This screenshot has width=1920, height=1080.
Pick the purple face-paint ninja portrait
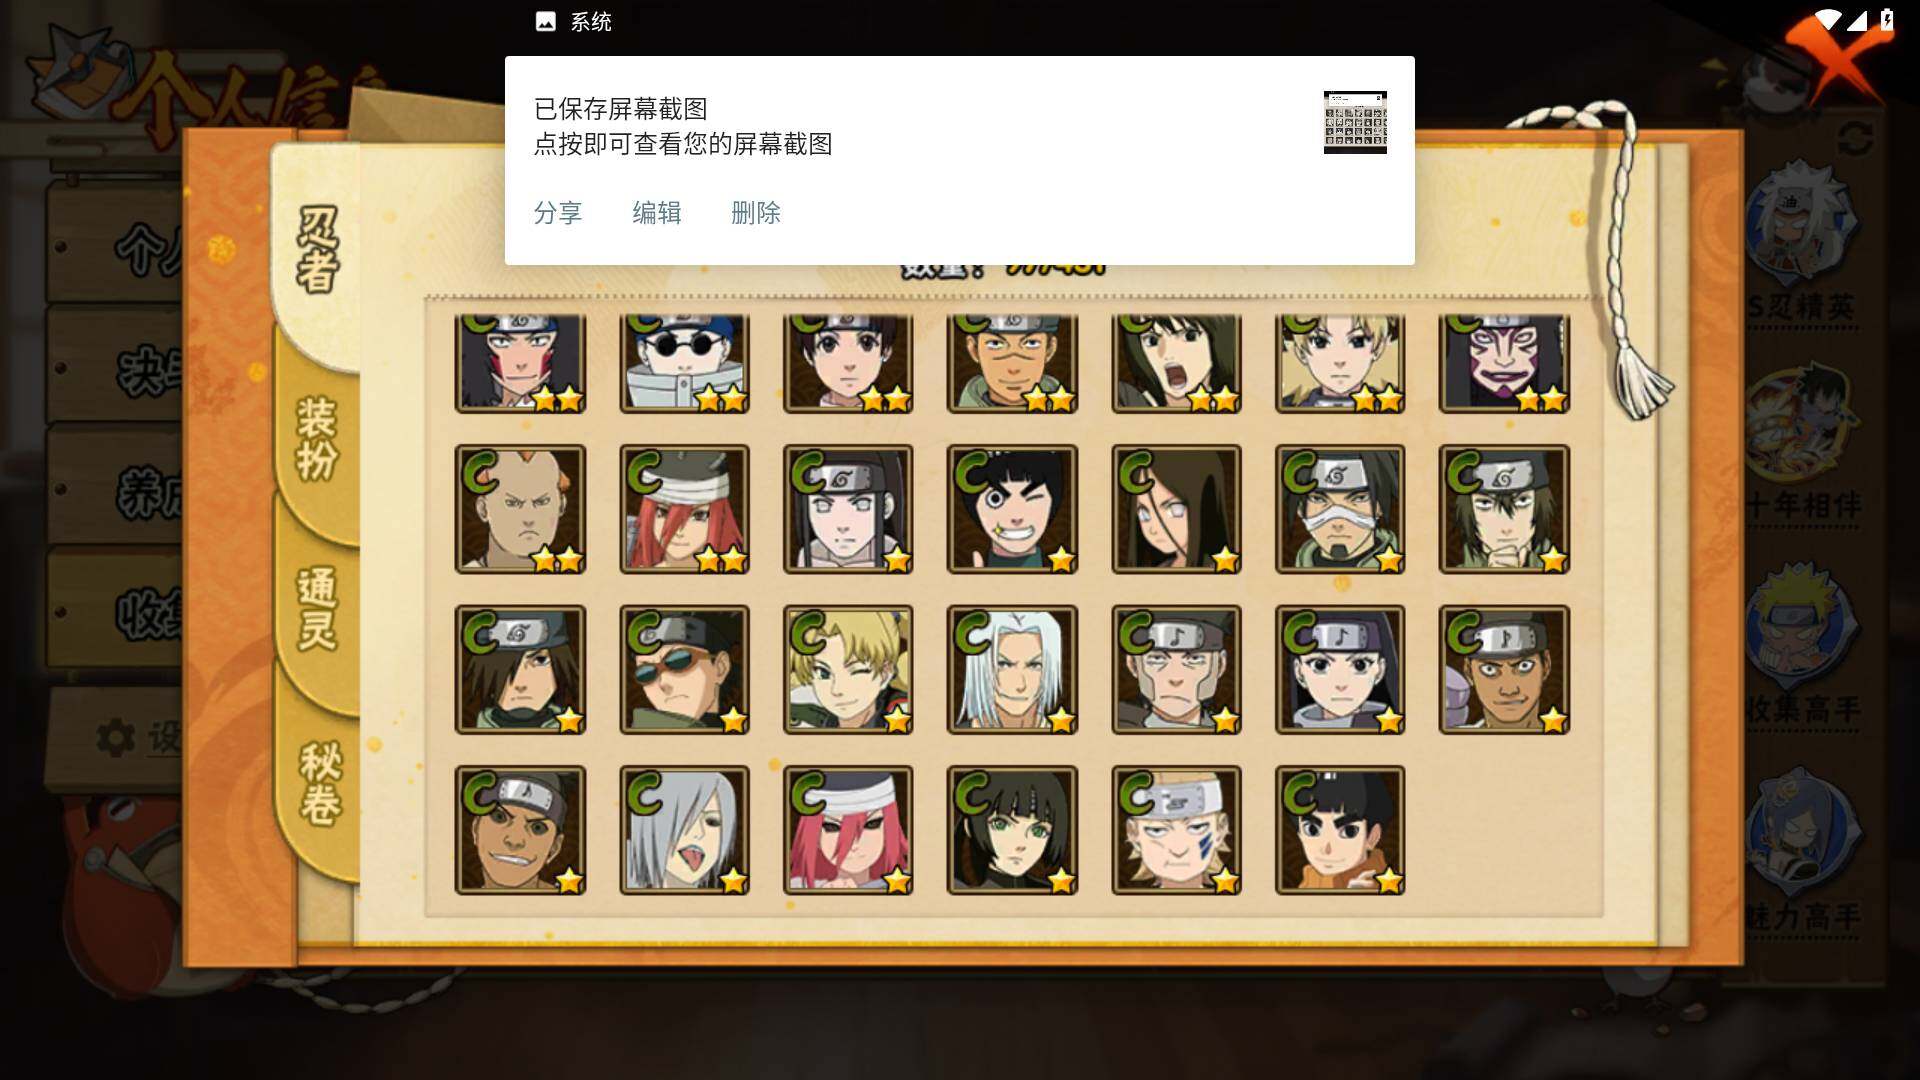[1504, 363]
